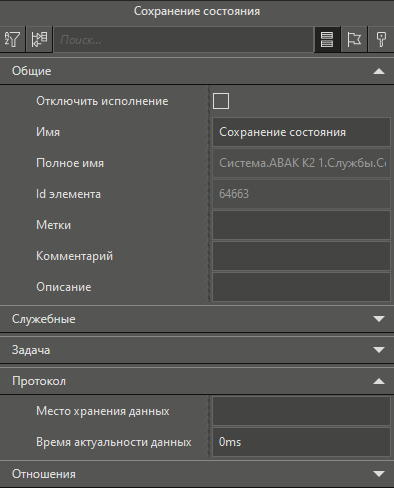Click the Сохранение состояния panel title

click(197, 11)
